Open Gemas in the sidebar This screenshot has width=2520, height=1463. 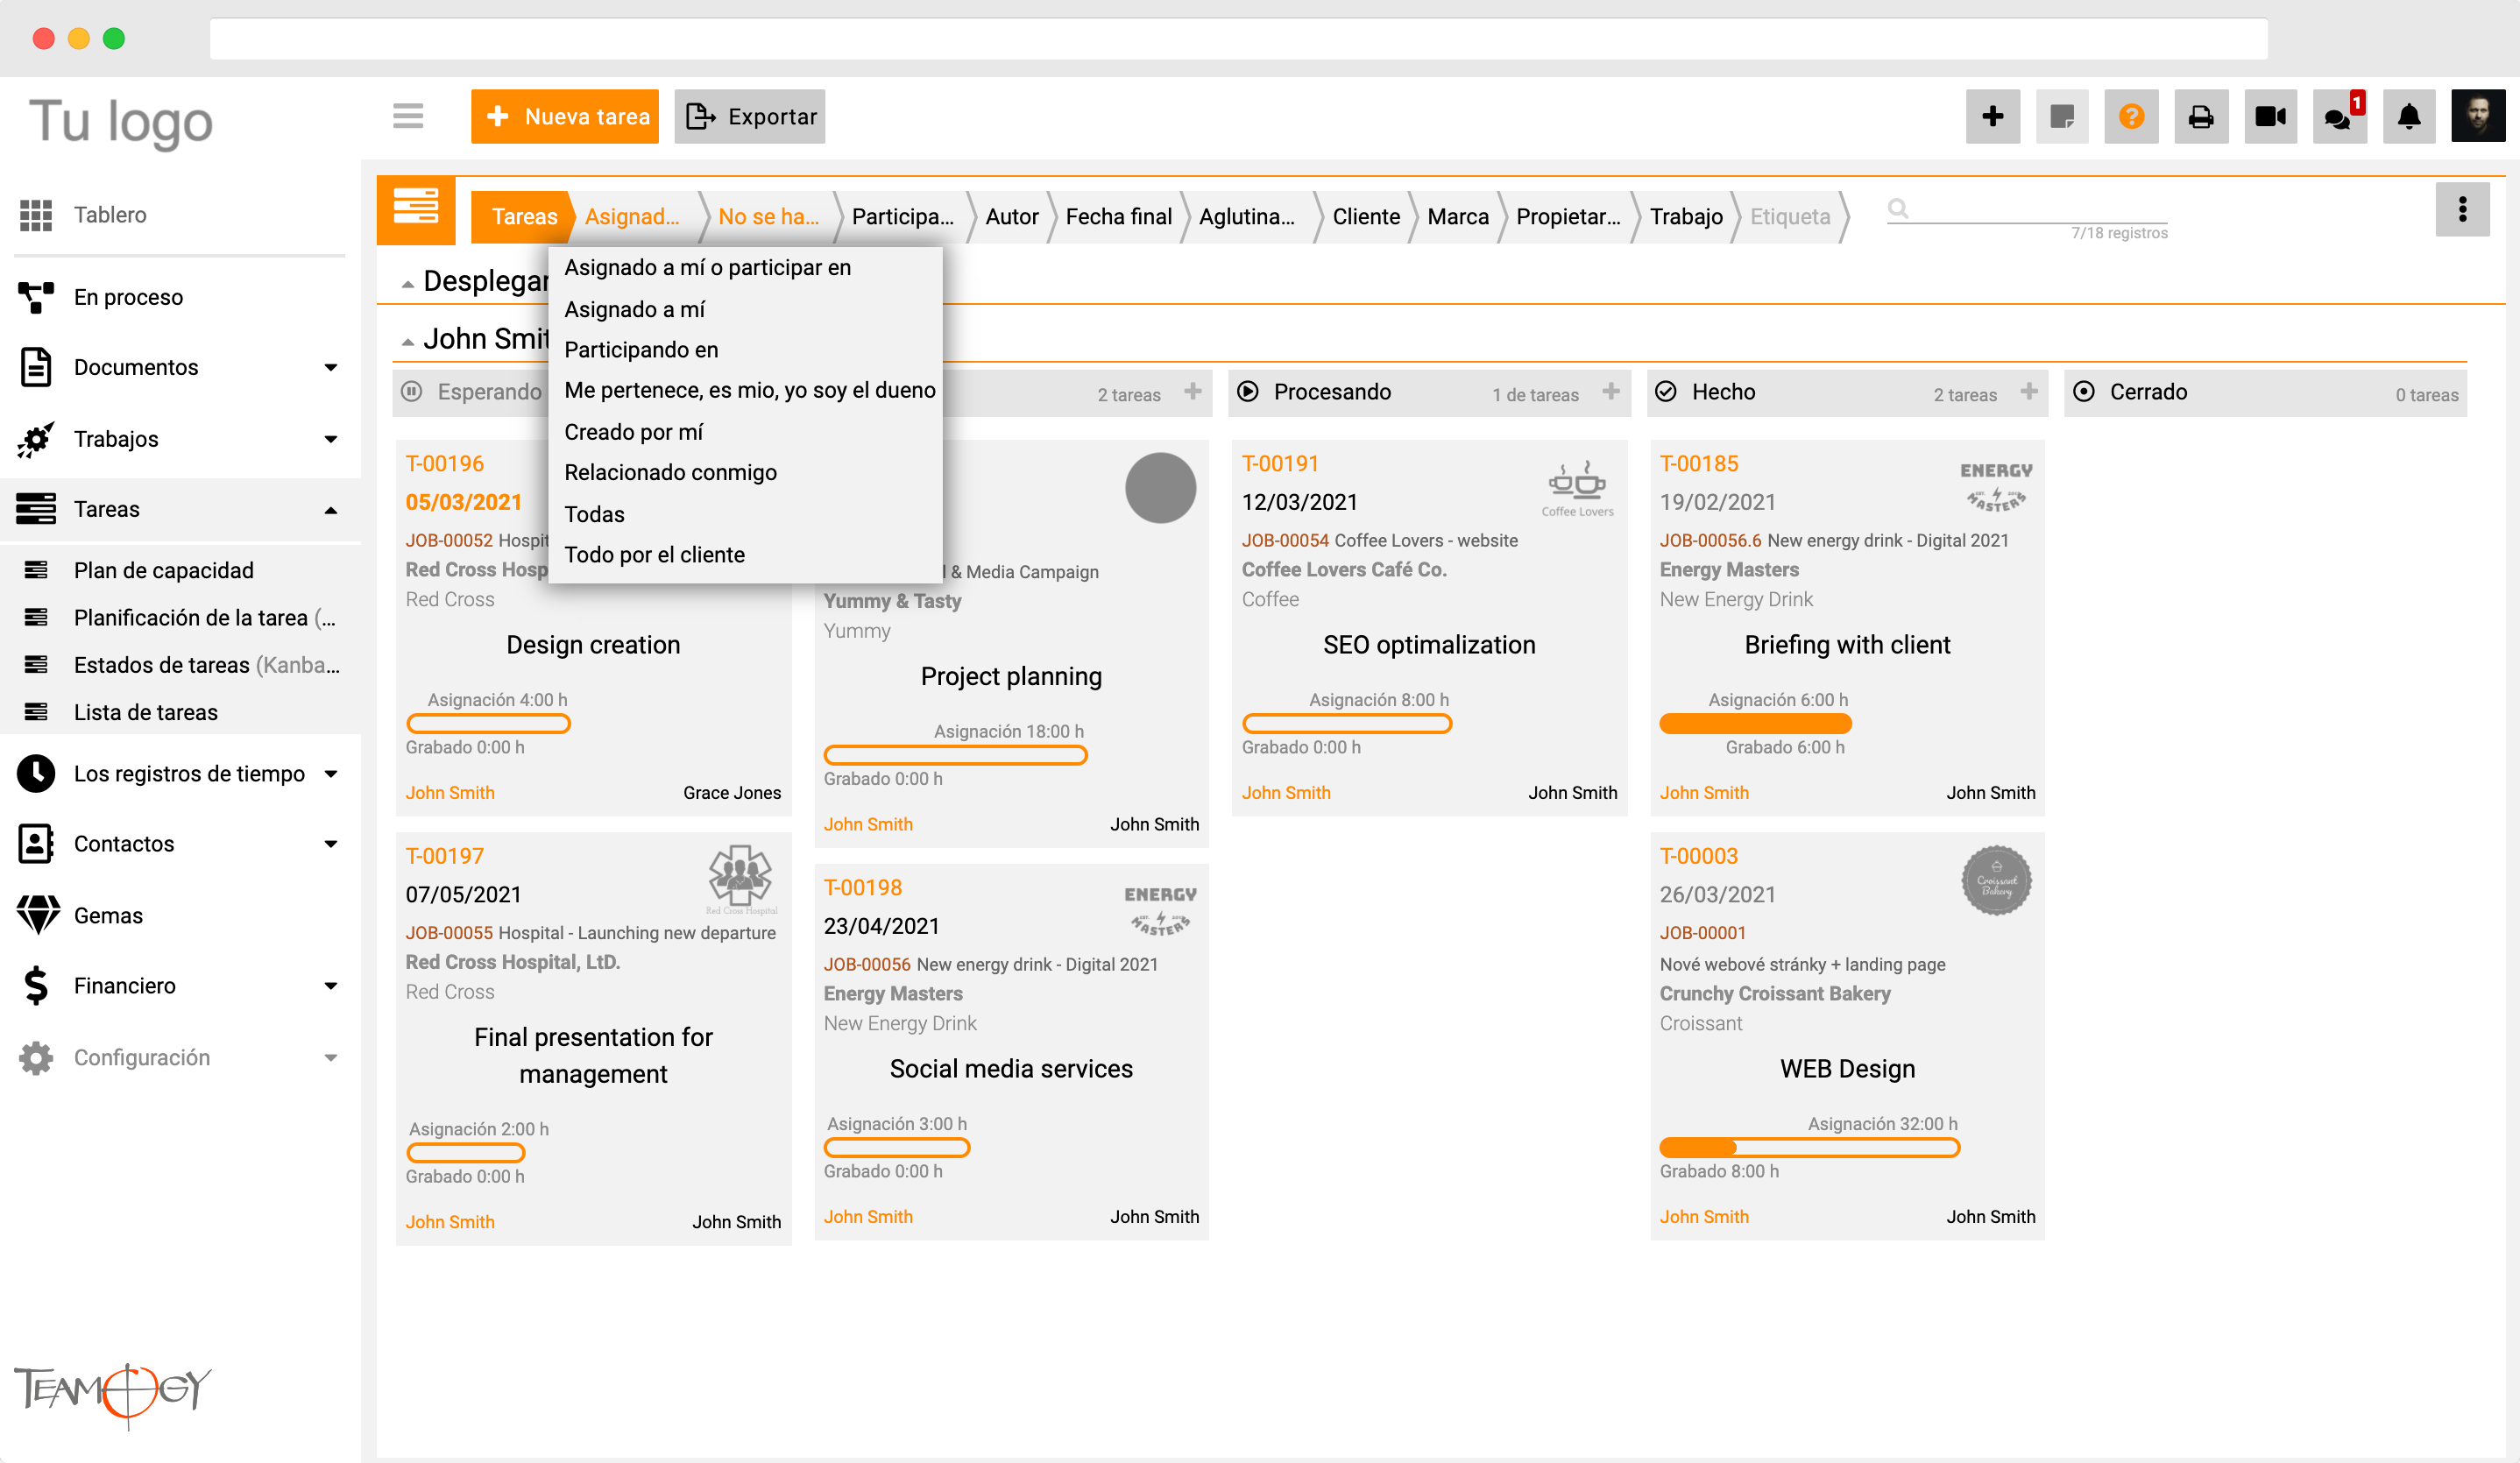[108, 915]
